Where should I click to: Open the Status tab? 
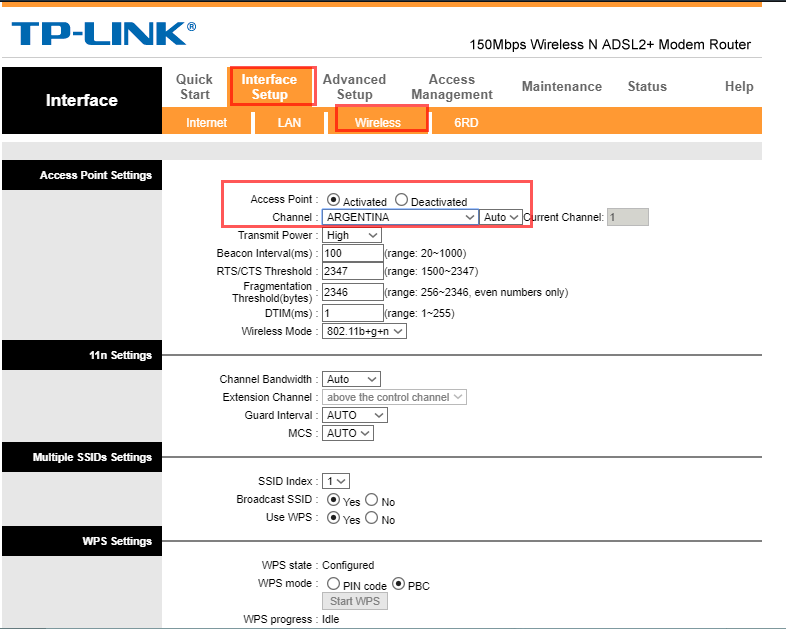647,86
